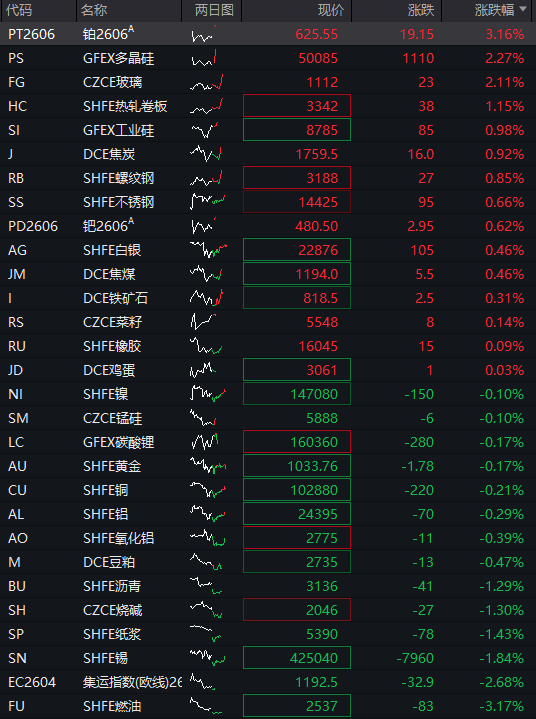Sort by the 涨跌幅 dropdown arrow
The image size is (536, 719).
[524, 10]
